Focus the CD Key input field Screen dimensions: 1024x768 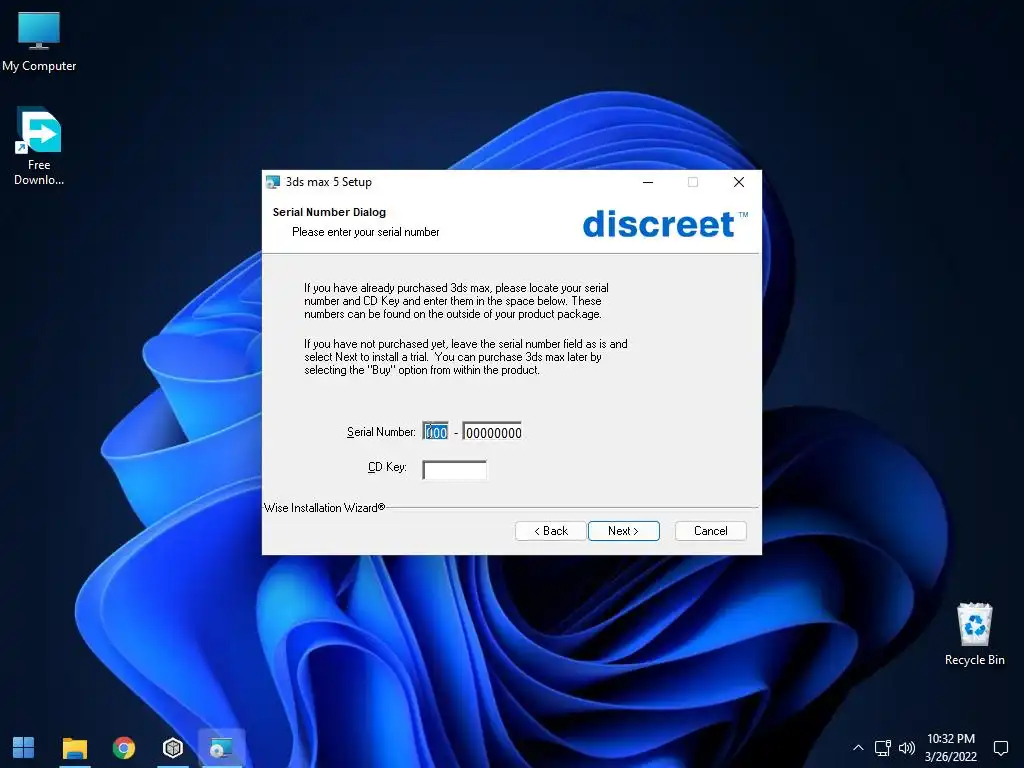pos(455,470)
